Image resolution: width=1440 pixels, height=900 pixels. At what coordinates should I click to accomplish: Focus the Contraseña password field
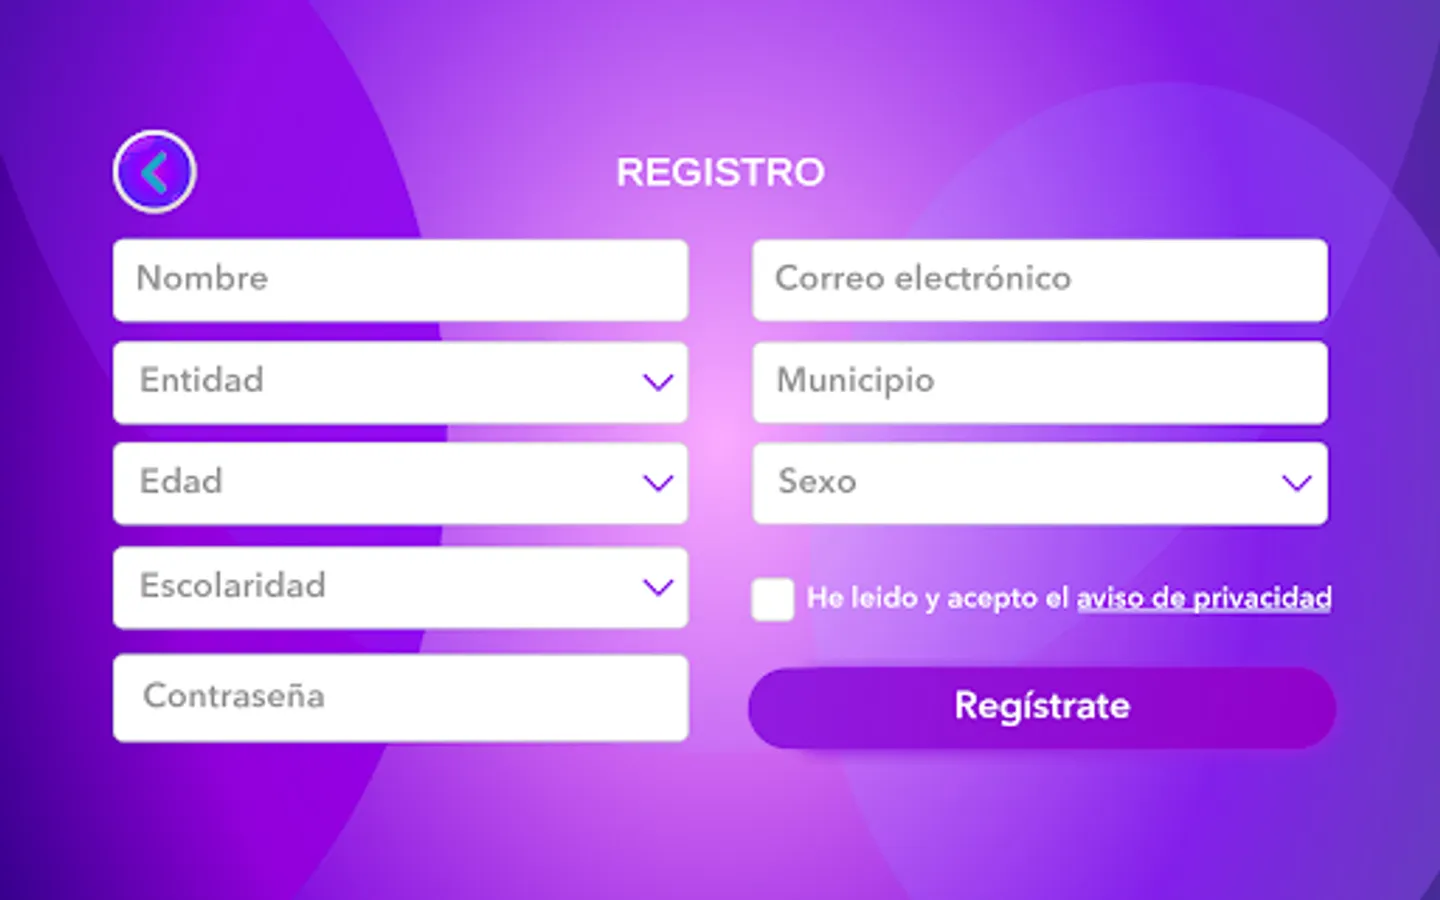400,697
